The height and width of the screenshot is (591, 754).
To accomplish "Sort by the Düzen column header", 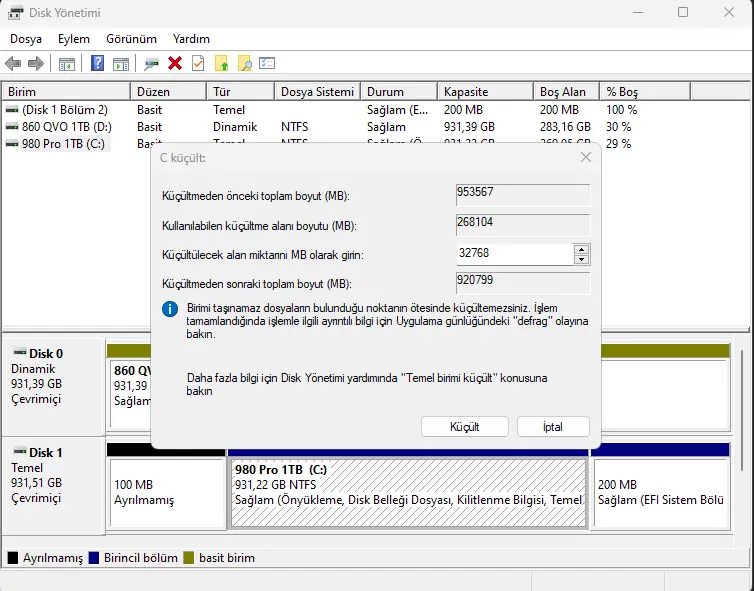I will pyautogui.click(x=168, y=92).
